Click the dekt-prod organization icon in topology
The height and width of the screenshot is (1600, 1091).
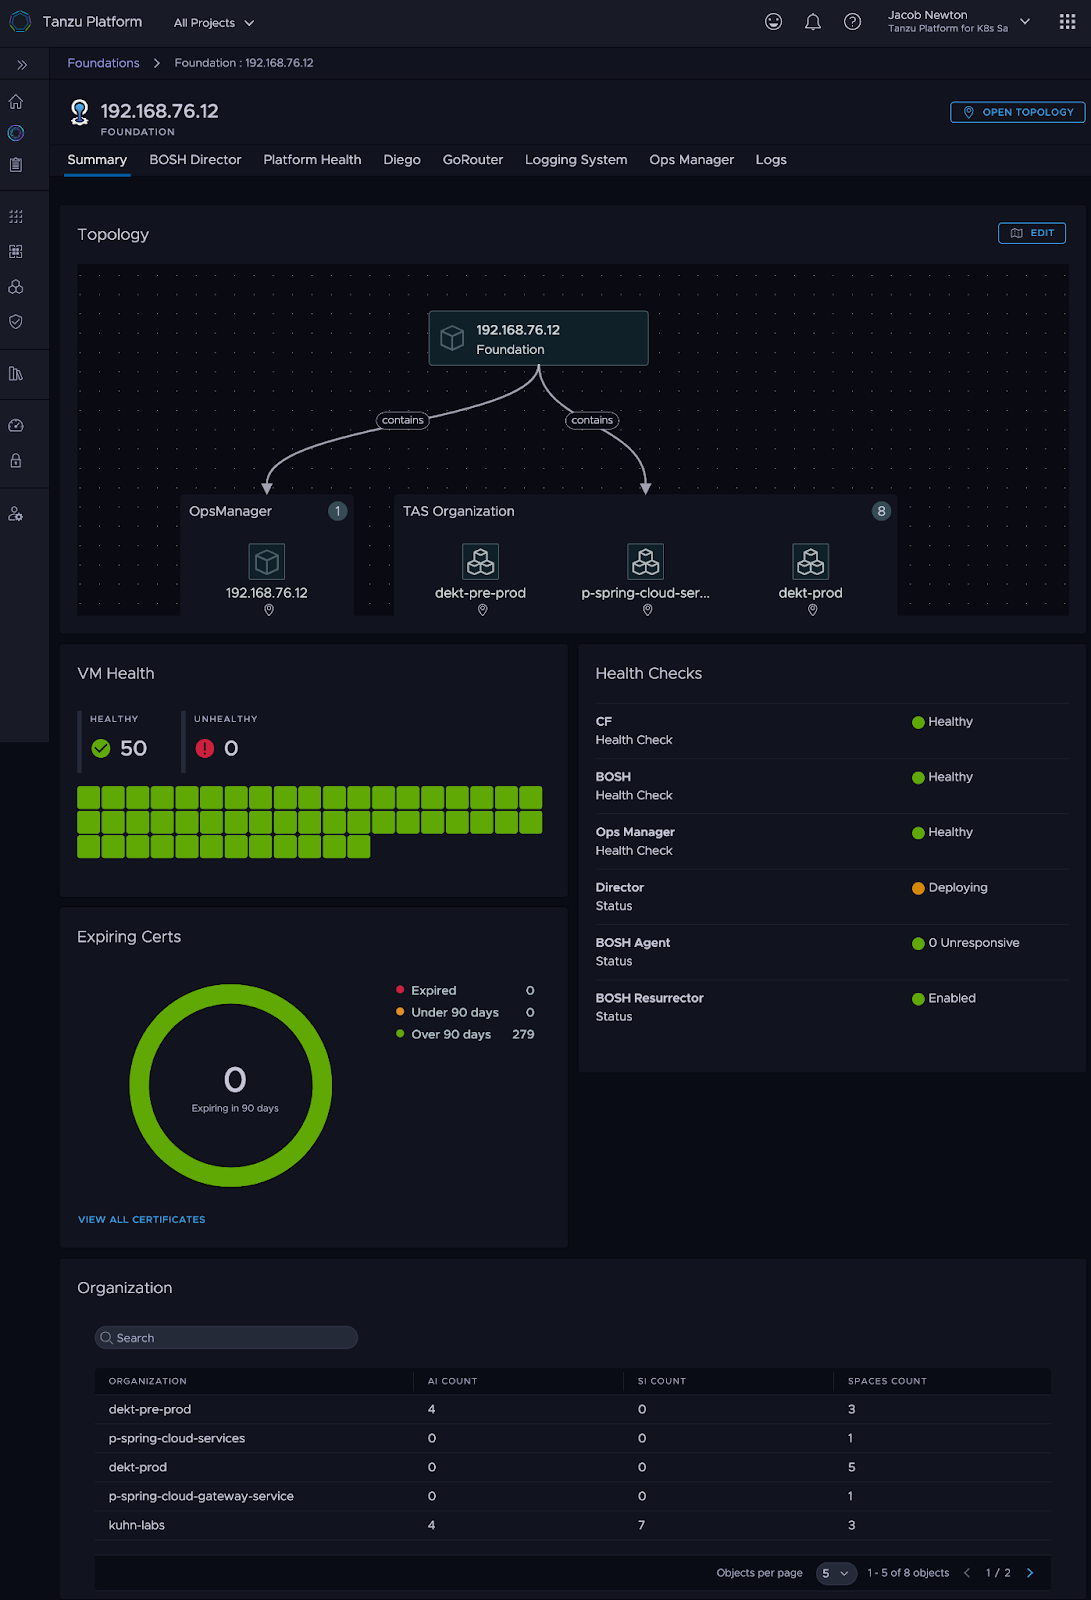811,562
